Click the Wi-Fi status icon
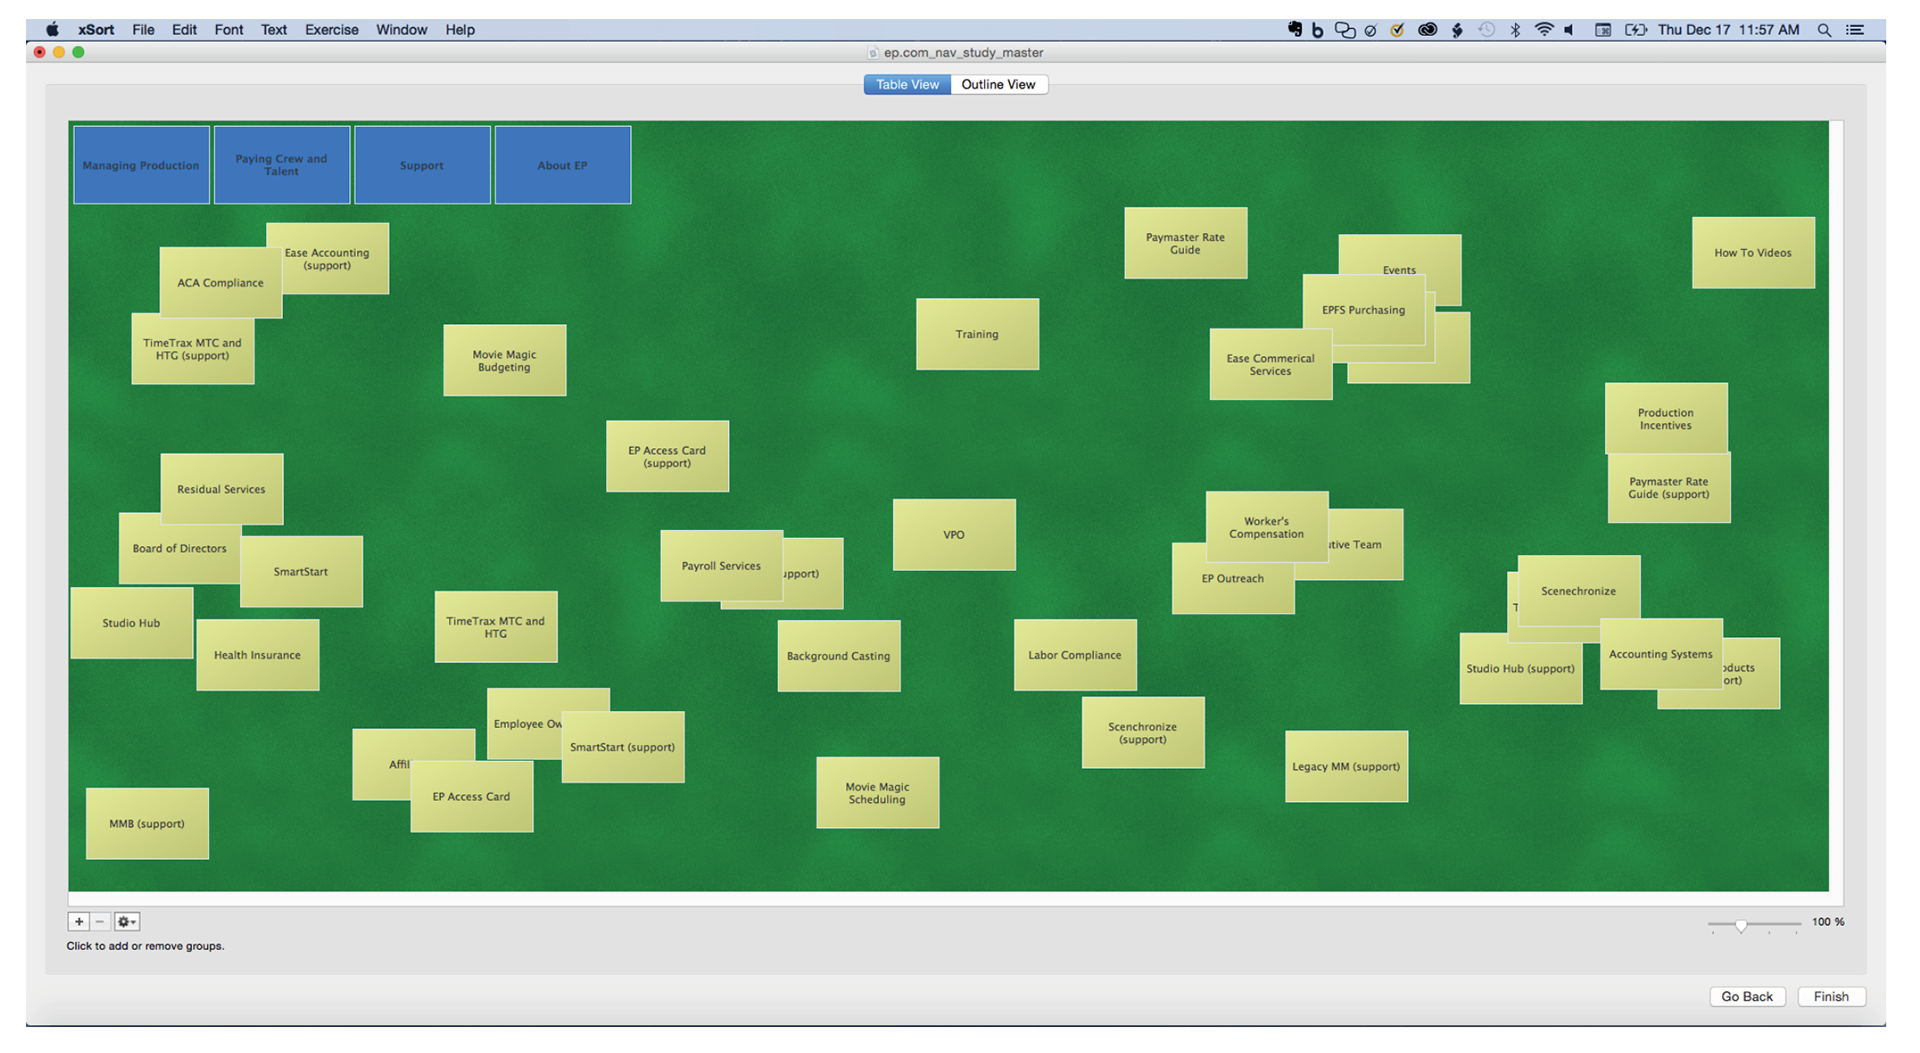 [x=1544, y=30]
